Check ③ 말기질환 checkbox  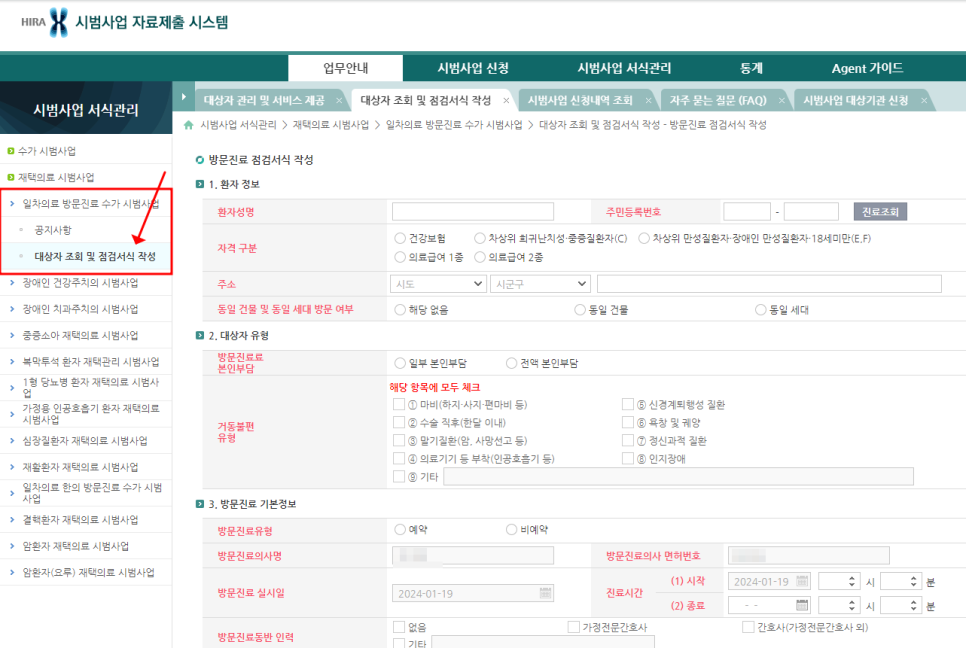coord(399,440)
